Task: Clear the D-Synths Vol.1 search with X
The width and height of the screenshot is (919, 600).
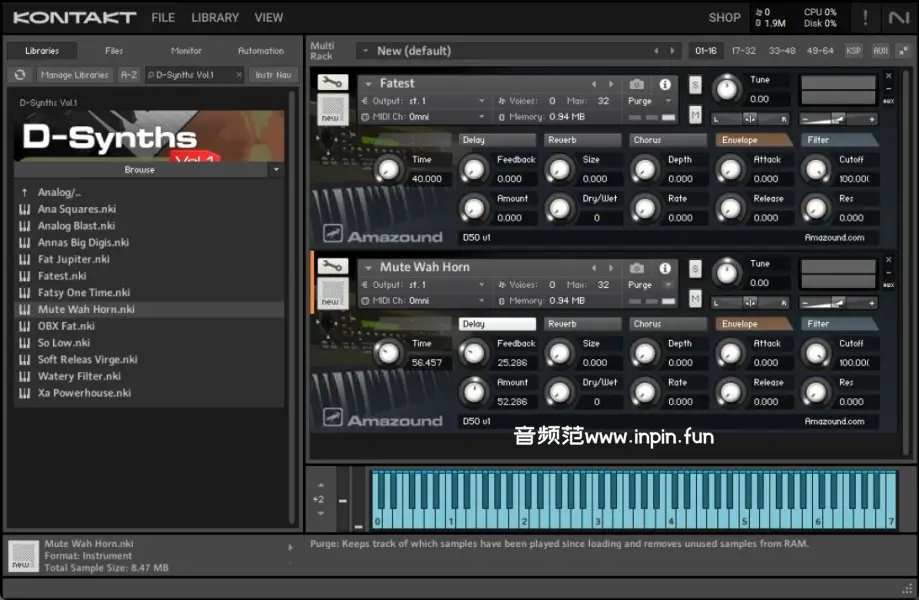Action: tap(238, 75)
